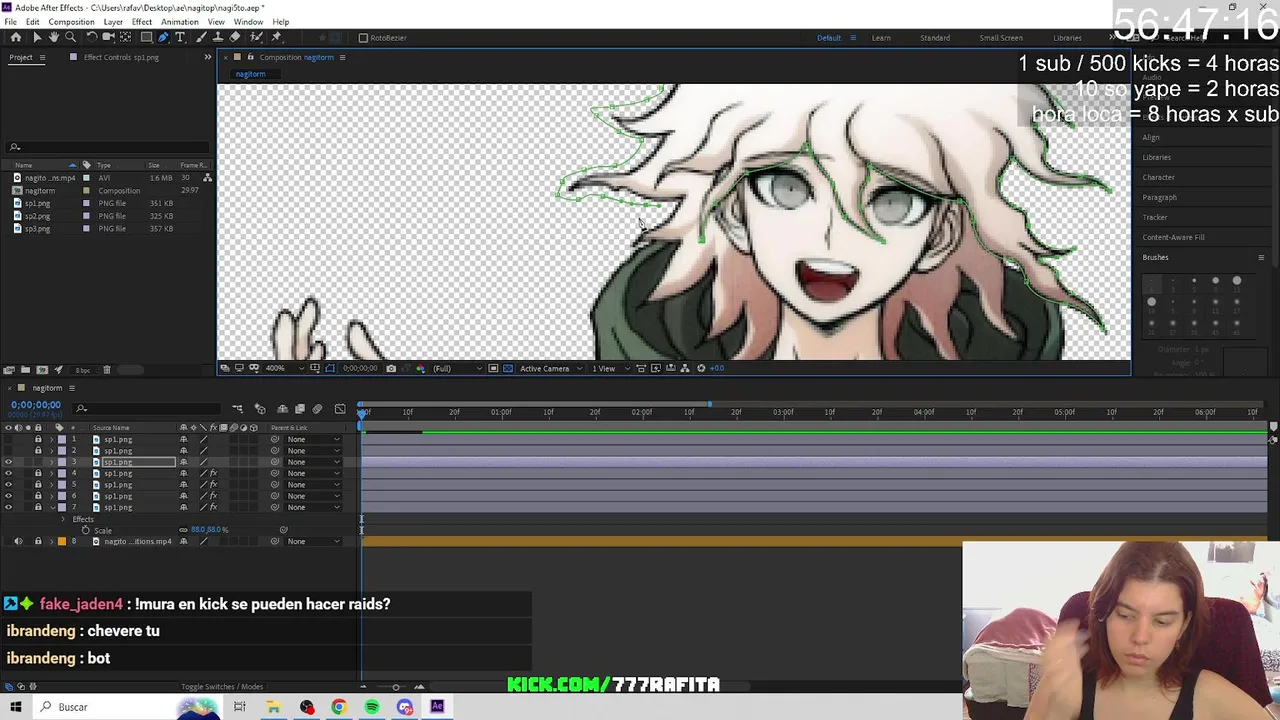Viewport: 1280px width, 720px height.
Task: Click the current time 0;00;00;00 display
Action: pyautogui.click(x=36, y=405)
